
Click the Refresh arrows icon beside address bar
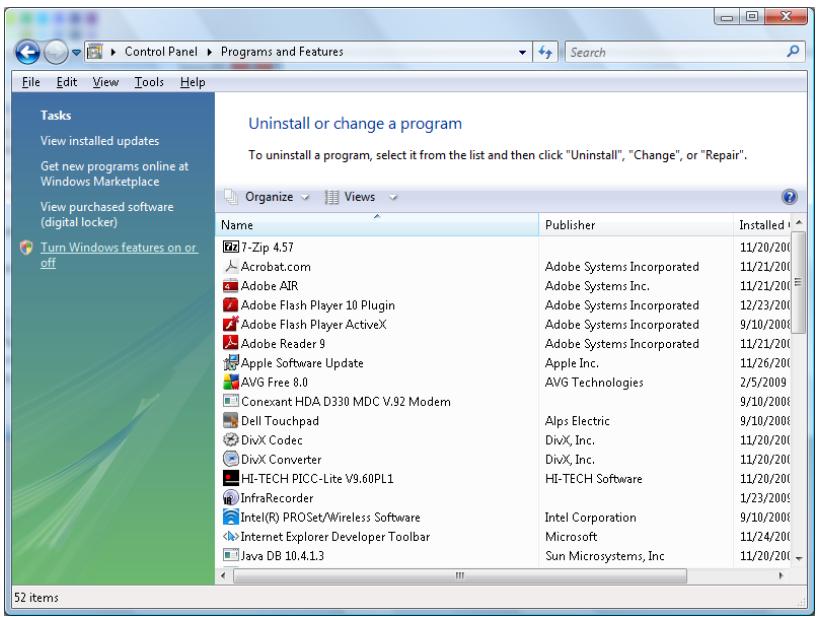[545, 52]
